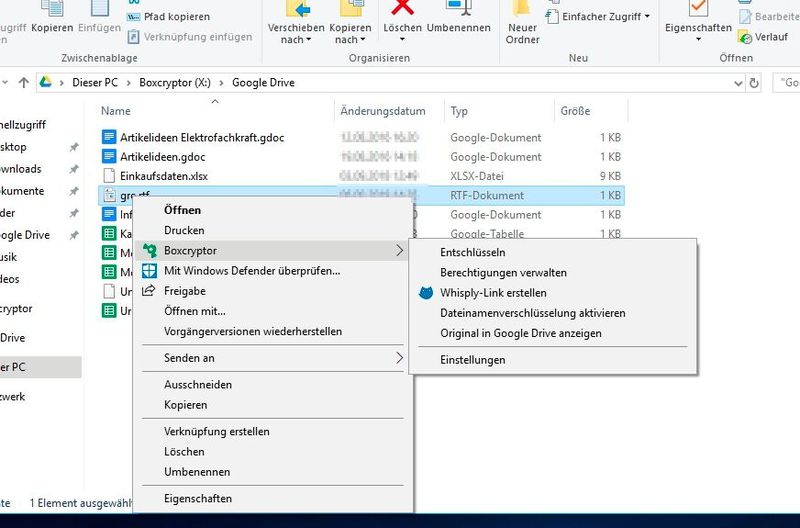800x528 pixels.
Task: Click Verknüpfung erstellen menu entry
Action: pyautogui.click(x=217, y=432)
